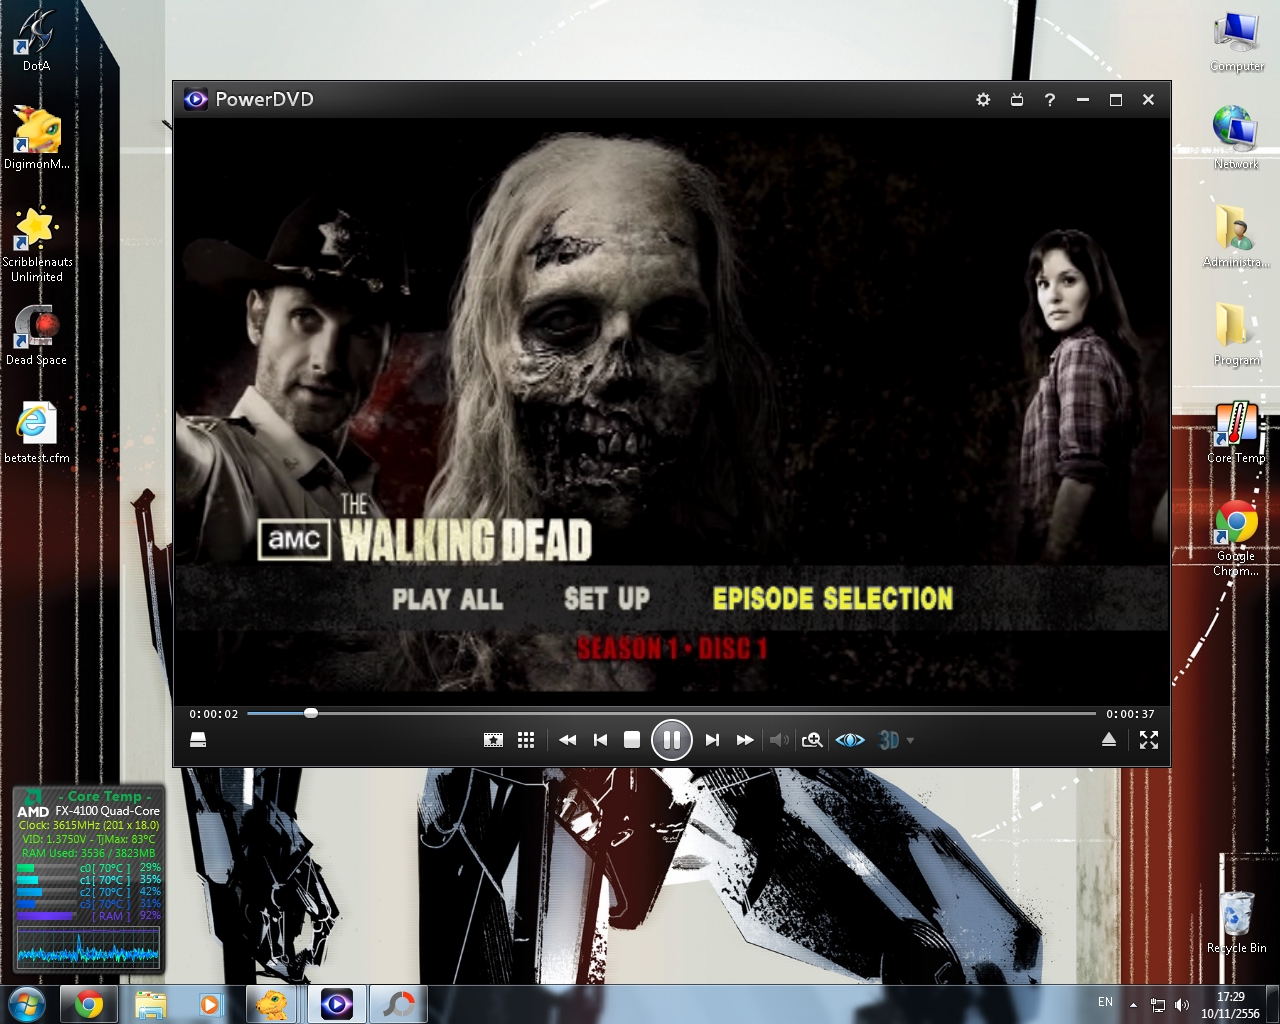Click the elapsed time 0:00:02

pyautogui.click(x=214, y=714)
